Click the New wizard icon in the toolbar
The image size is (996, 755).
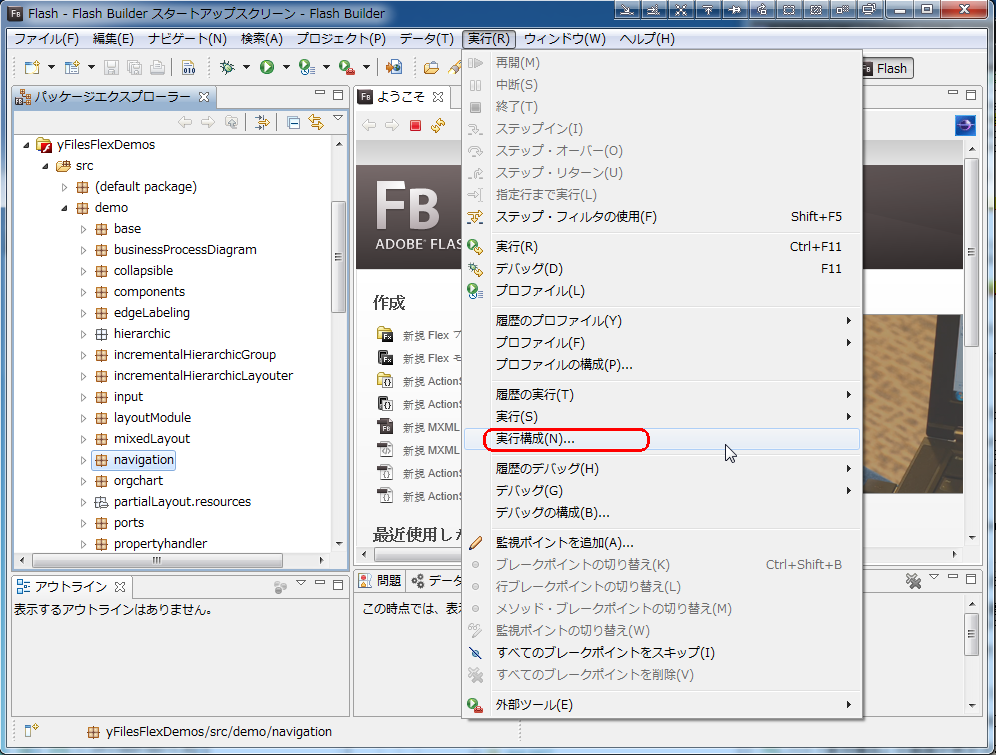click(x=32, y=67)
